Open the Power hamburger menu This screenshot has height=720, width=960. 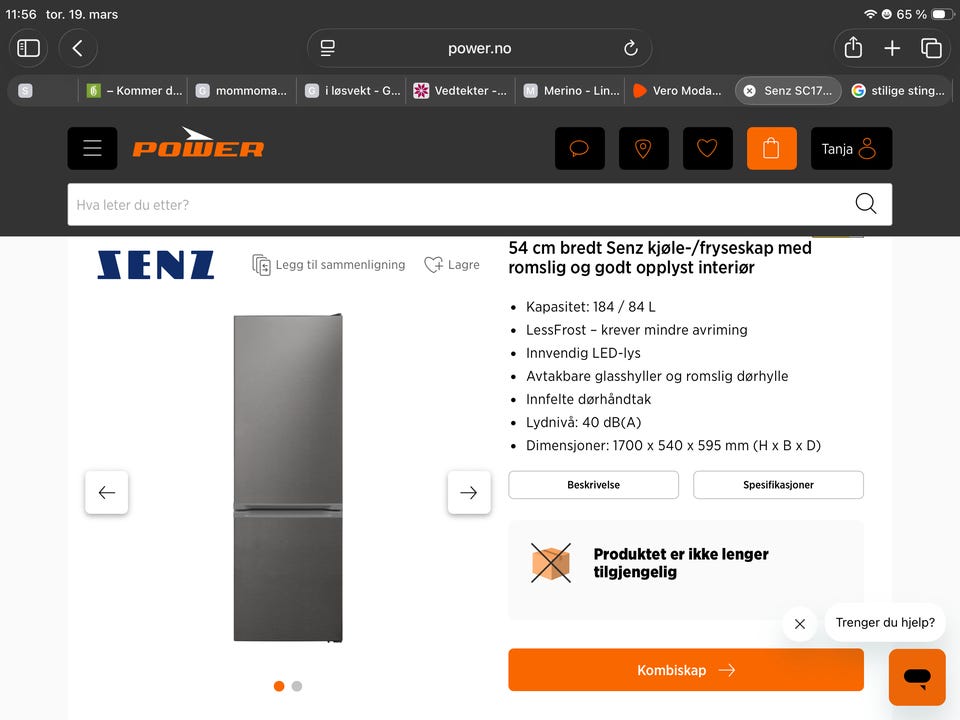pyautogui.click(x=92, y=148)
